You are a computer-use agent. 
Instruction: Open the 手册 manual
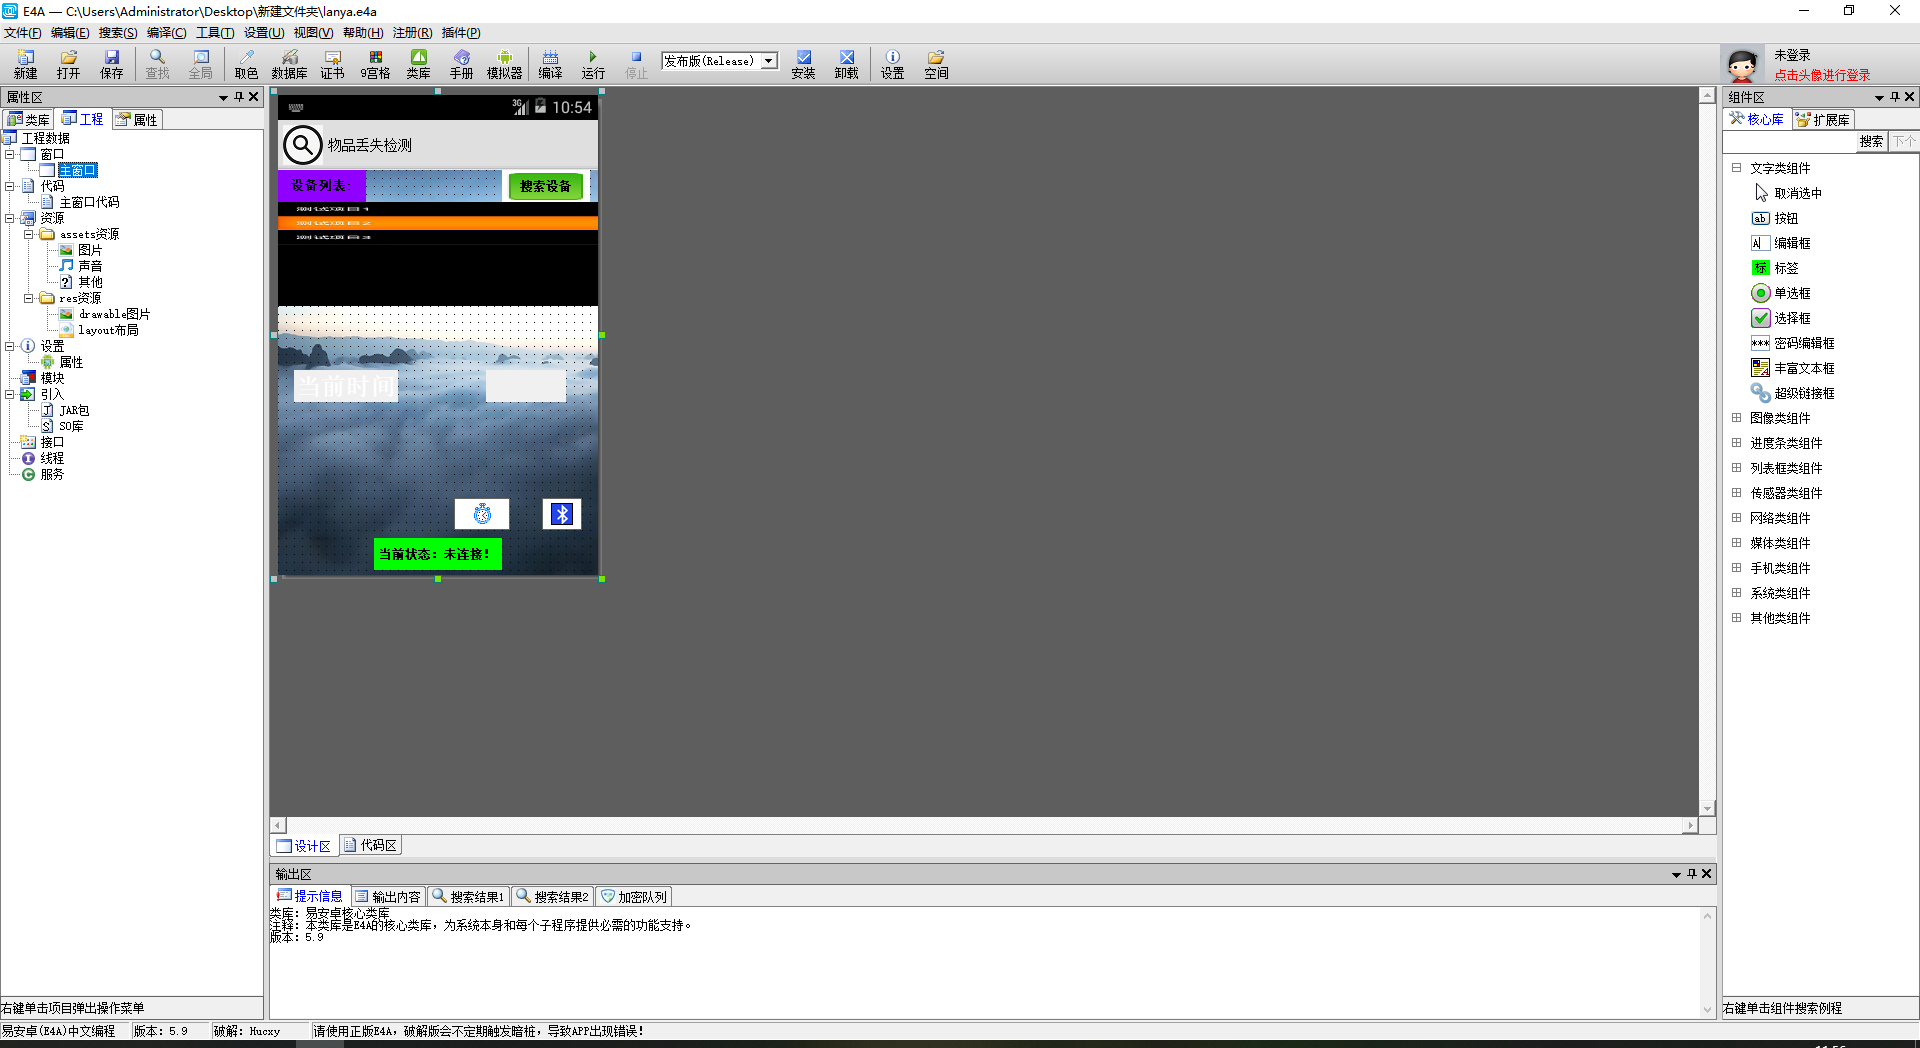[461, 64]
